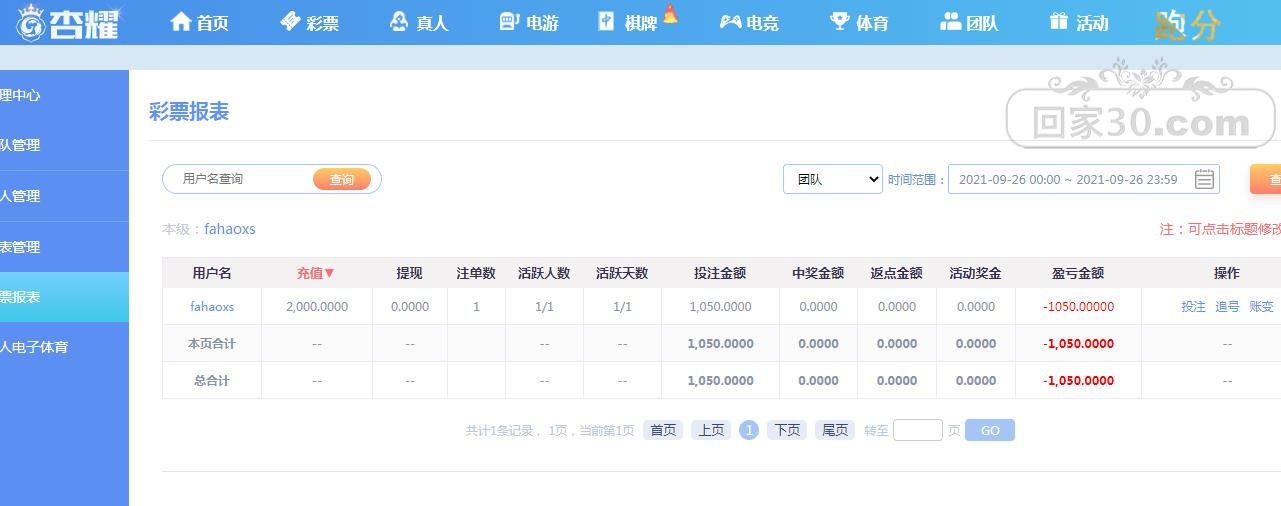The width and height of the screenshot is (1281, 506).
Task: Go to 下页 next page button
Action: [x=787, y=430]
